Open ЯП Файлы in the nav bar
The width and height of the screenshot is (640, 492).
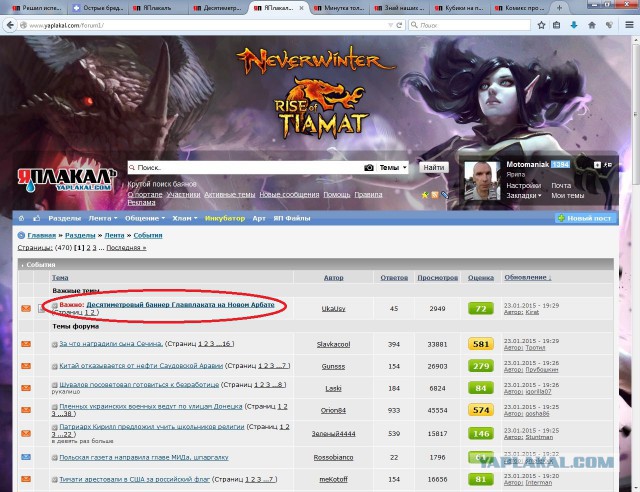(292, 218)
